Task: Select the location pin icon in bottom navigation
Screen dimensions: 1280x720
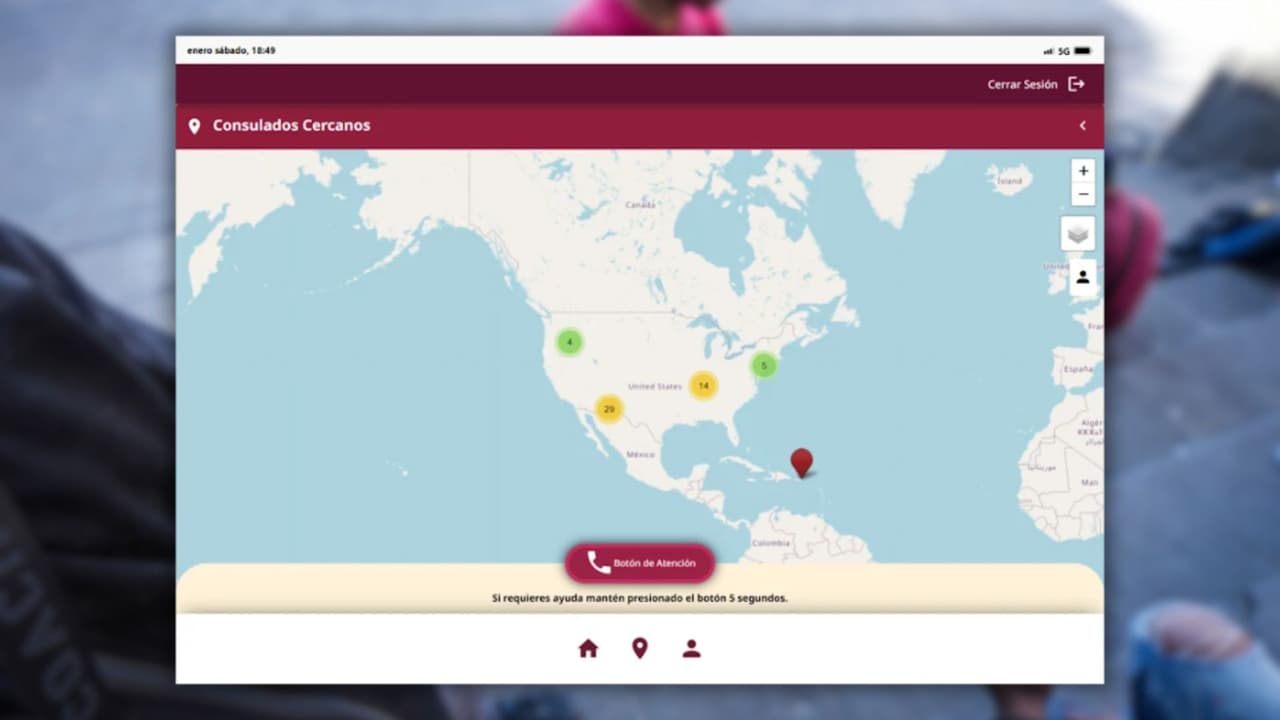Action: click(640, 648)
